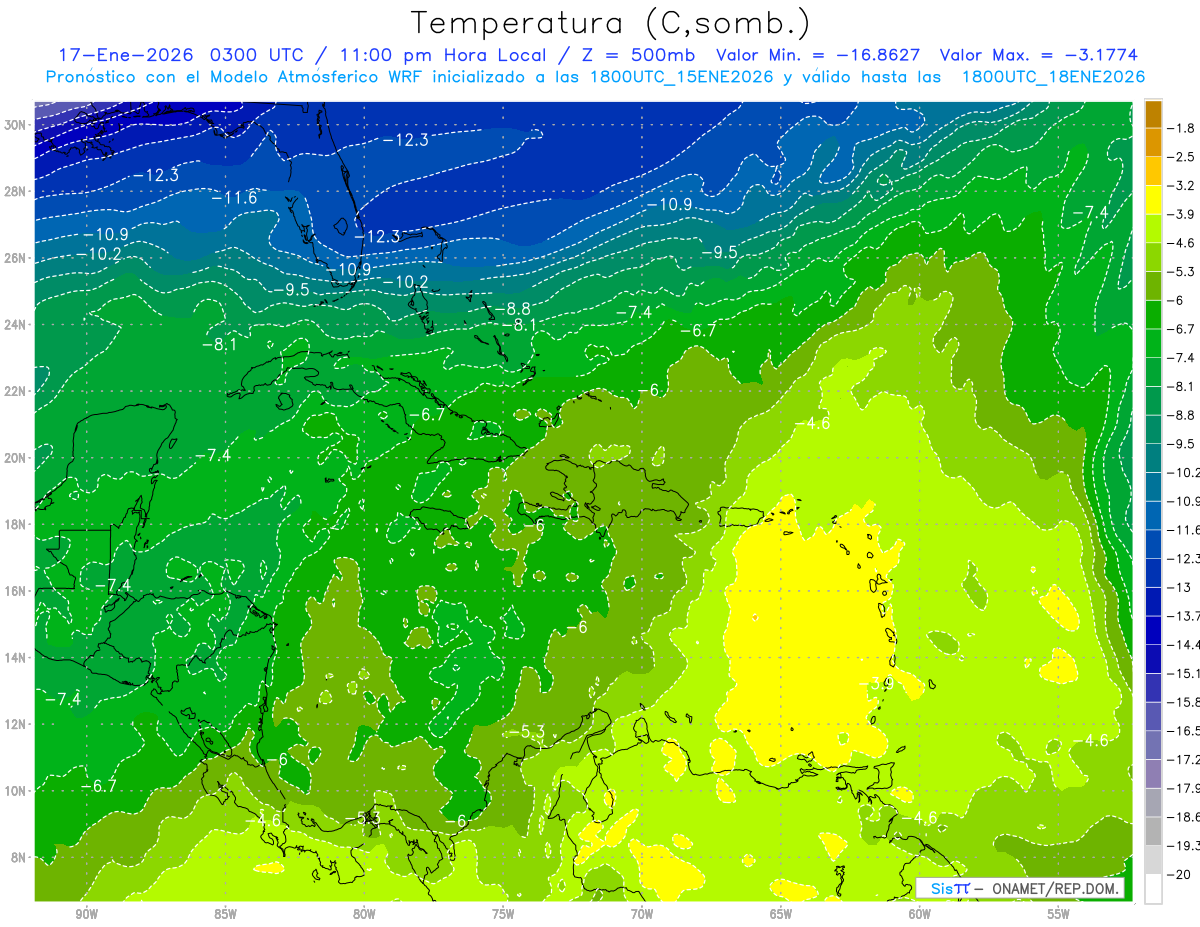
Task: Click the -17.2 colorbar legend value
Action: coord(1185,759)
